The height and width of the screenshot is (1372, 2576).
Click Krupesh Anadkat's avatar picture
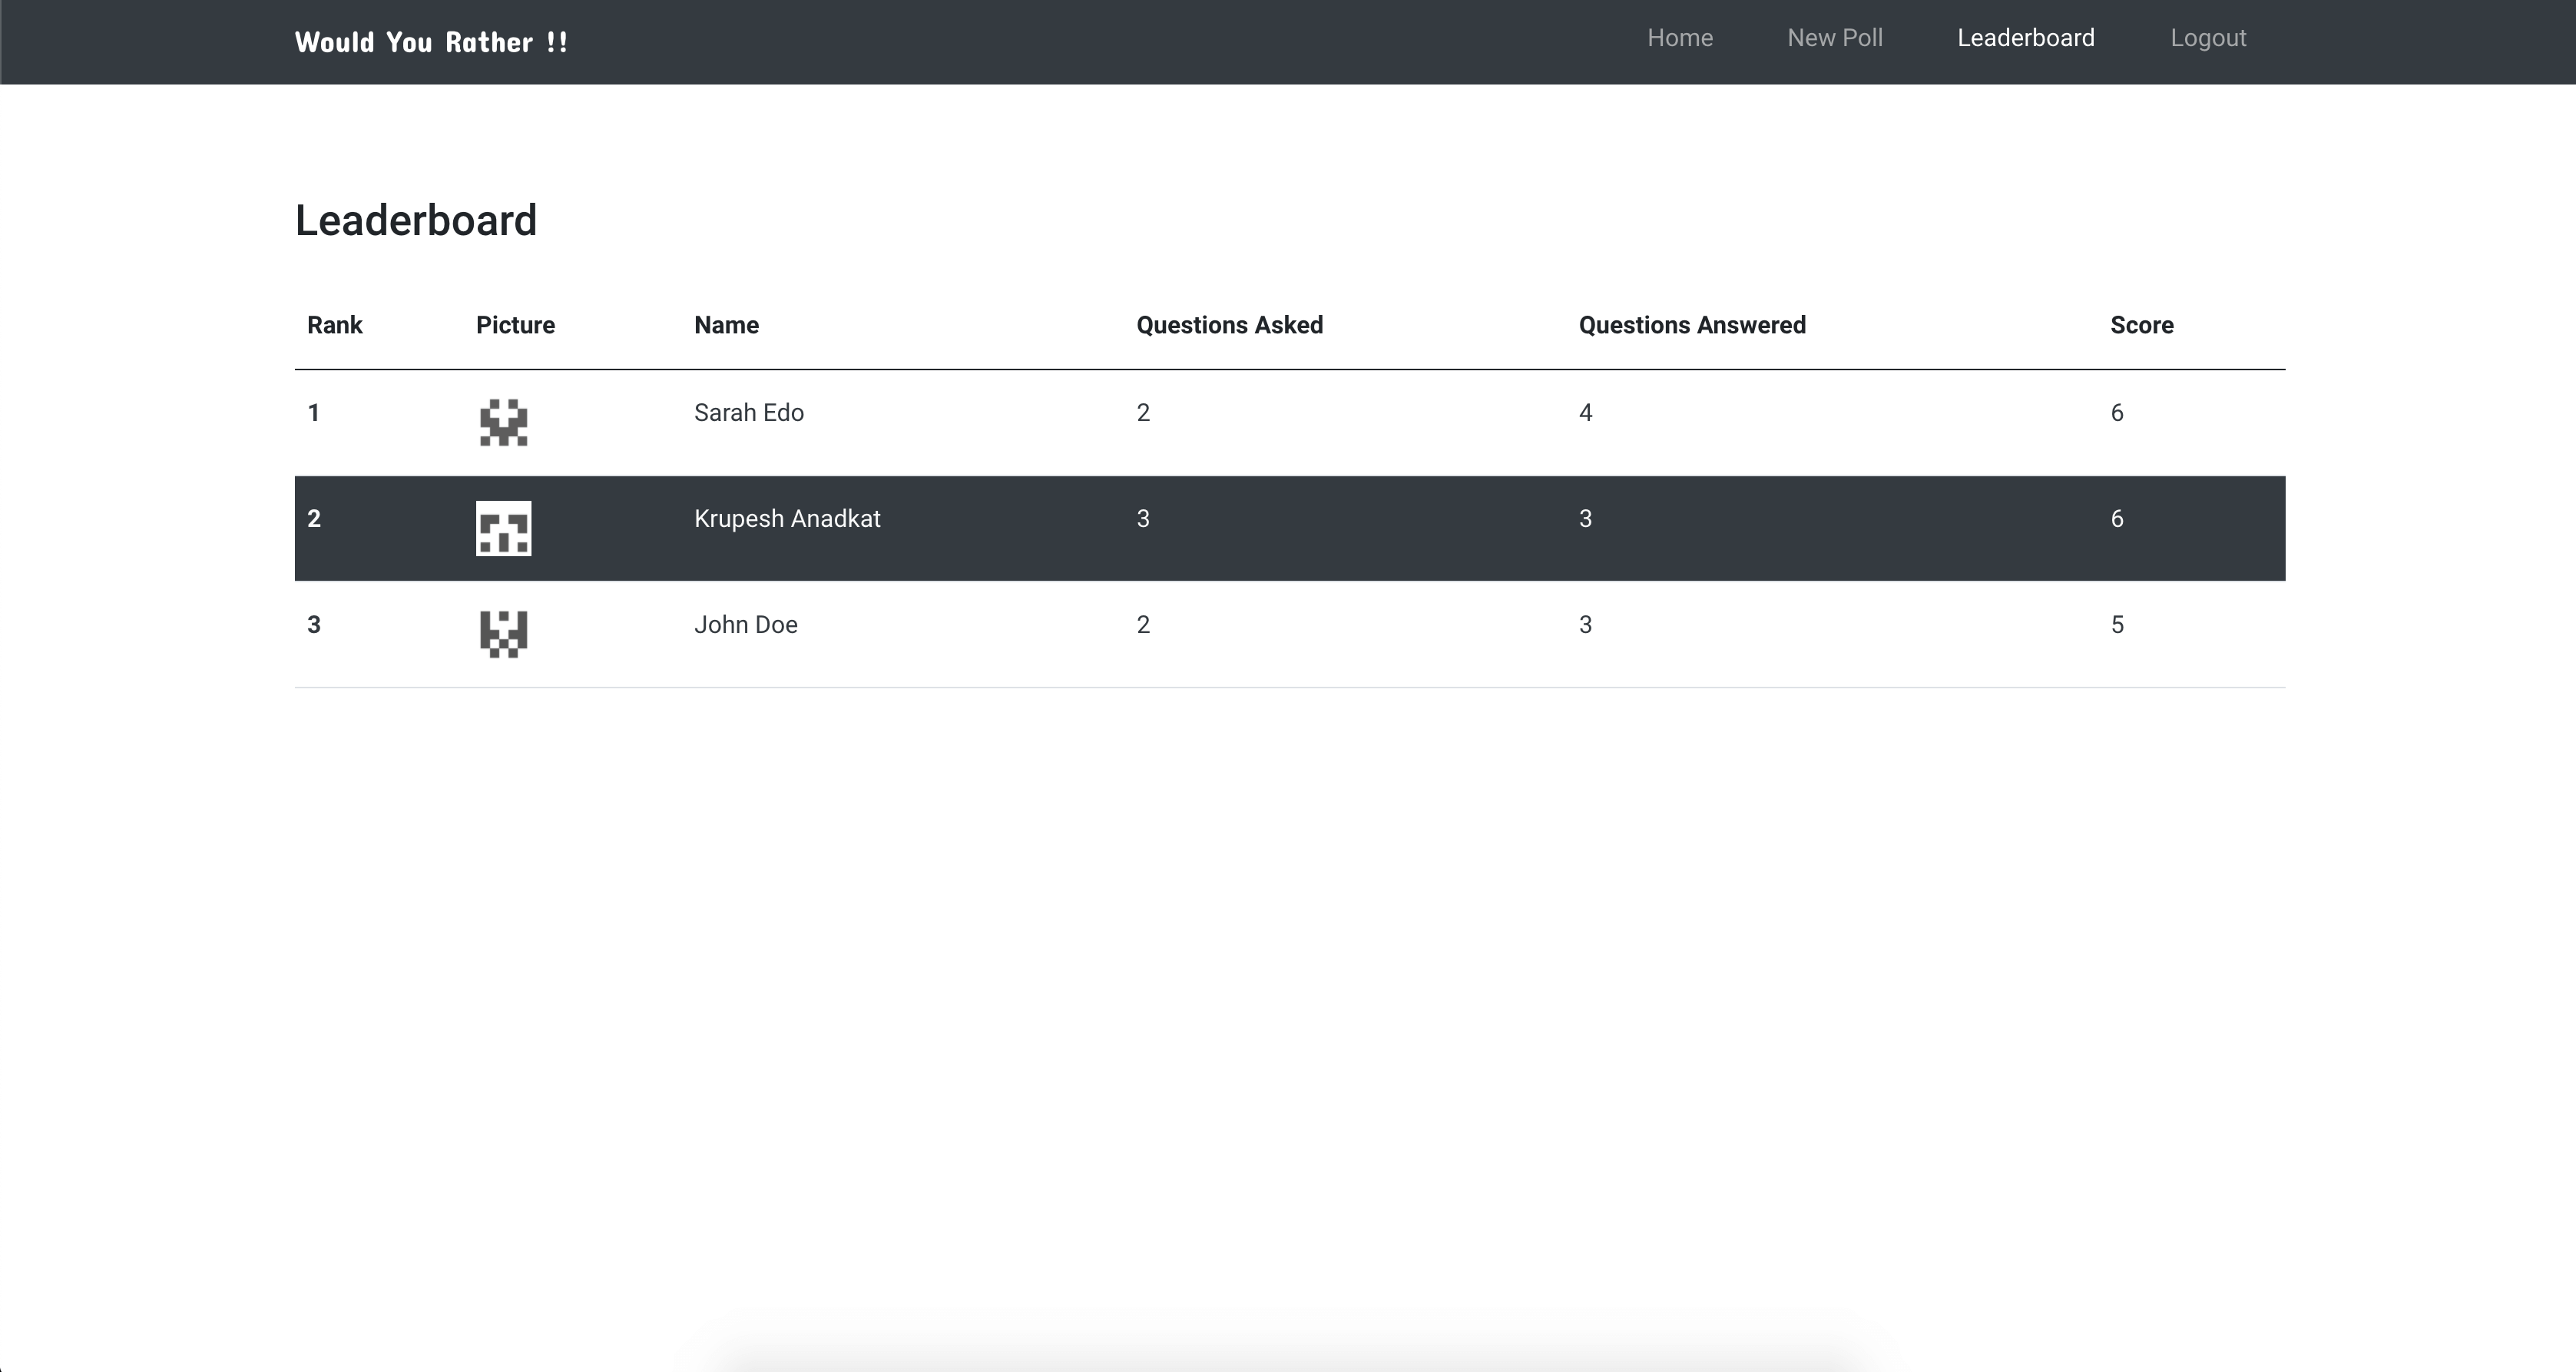503,528
